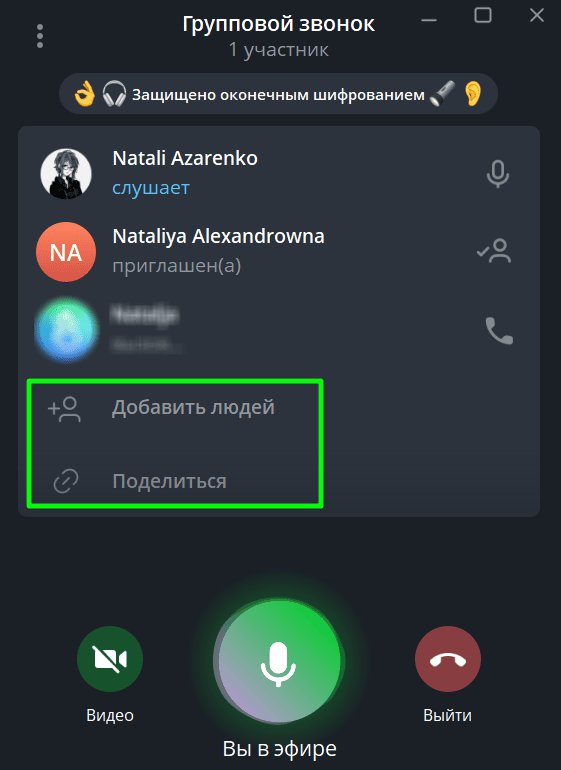Select Добавить людей entry

175,409
